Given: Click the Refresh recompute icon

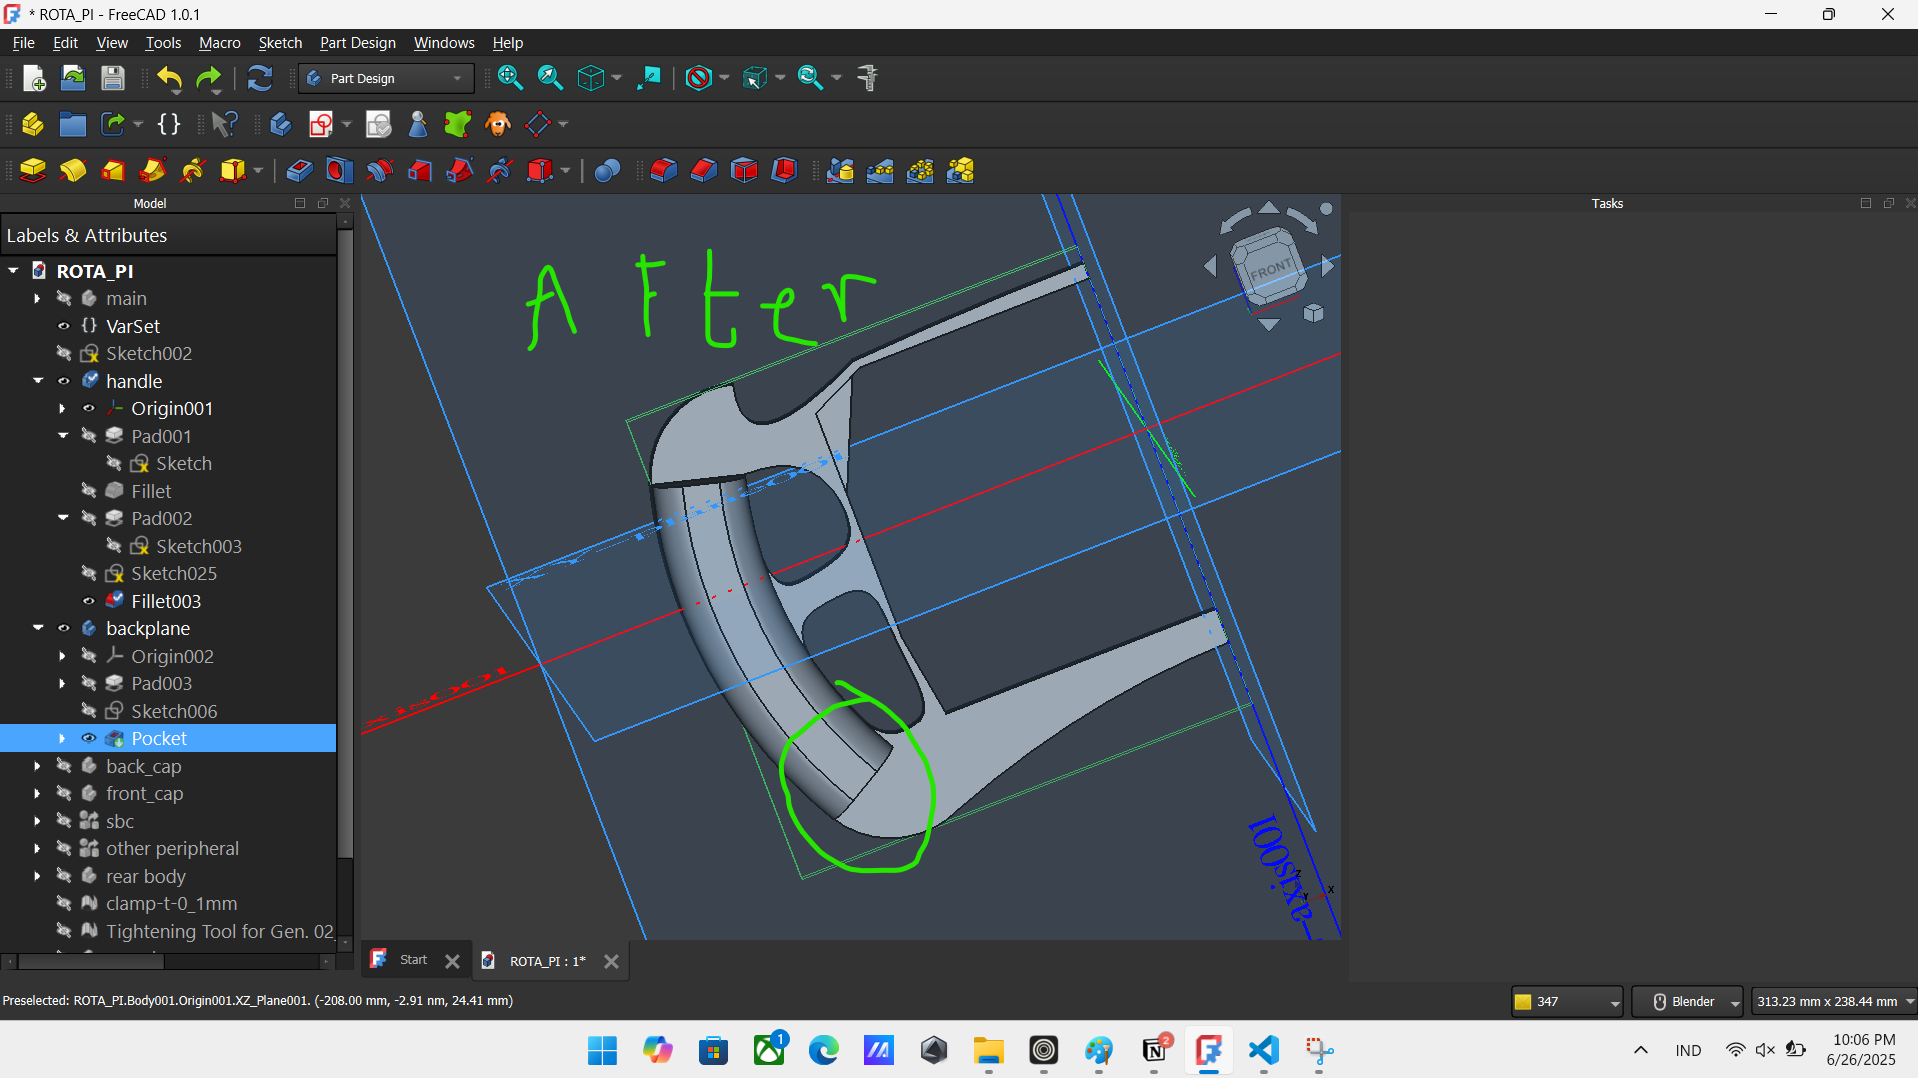Looking at the screenshot, I should click(x=260, y=78).
